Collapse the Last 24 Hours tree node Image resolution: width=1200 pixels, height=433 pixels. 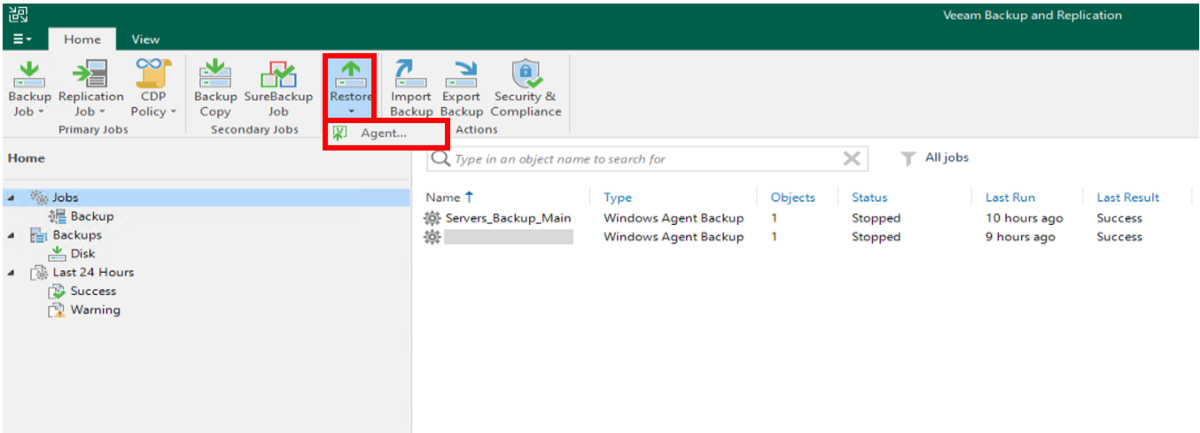click(x=11, y=272)
